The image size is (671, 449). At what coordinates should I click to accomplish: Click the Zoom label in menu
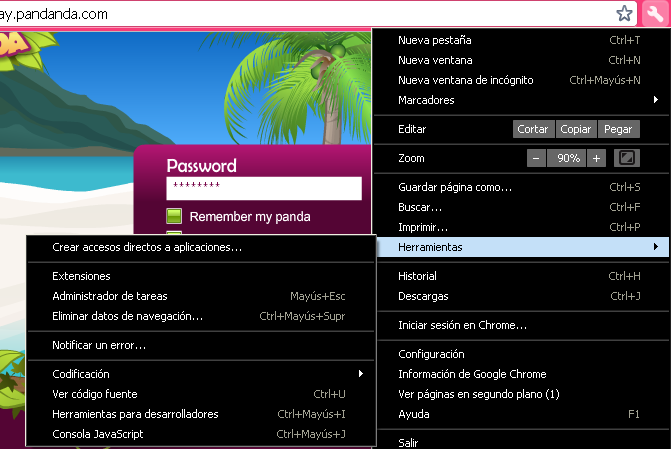pos(411,158)
